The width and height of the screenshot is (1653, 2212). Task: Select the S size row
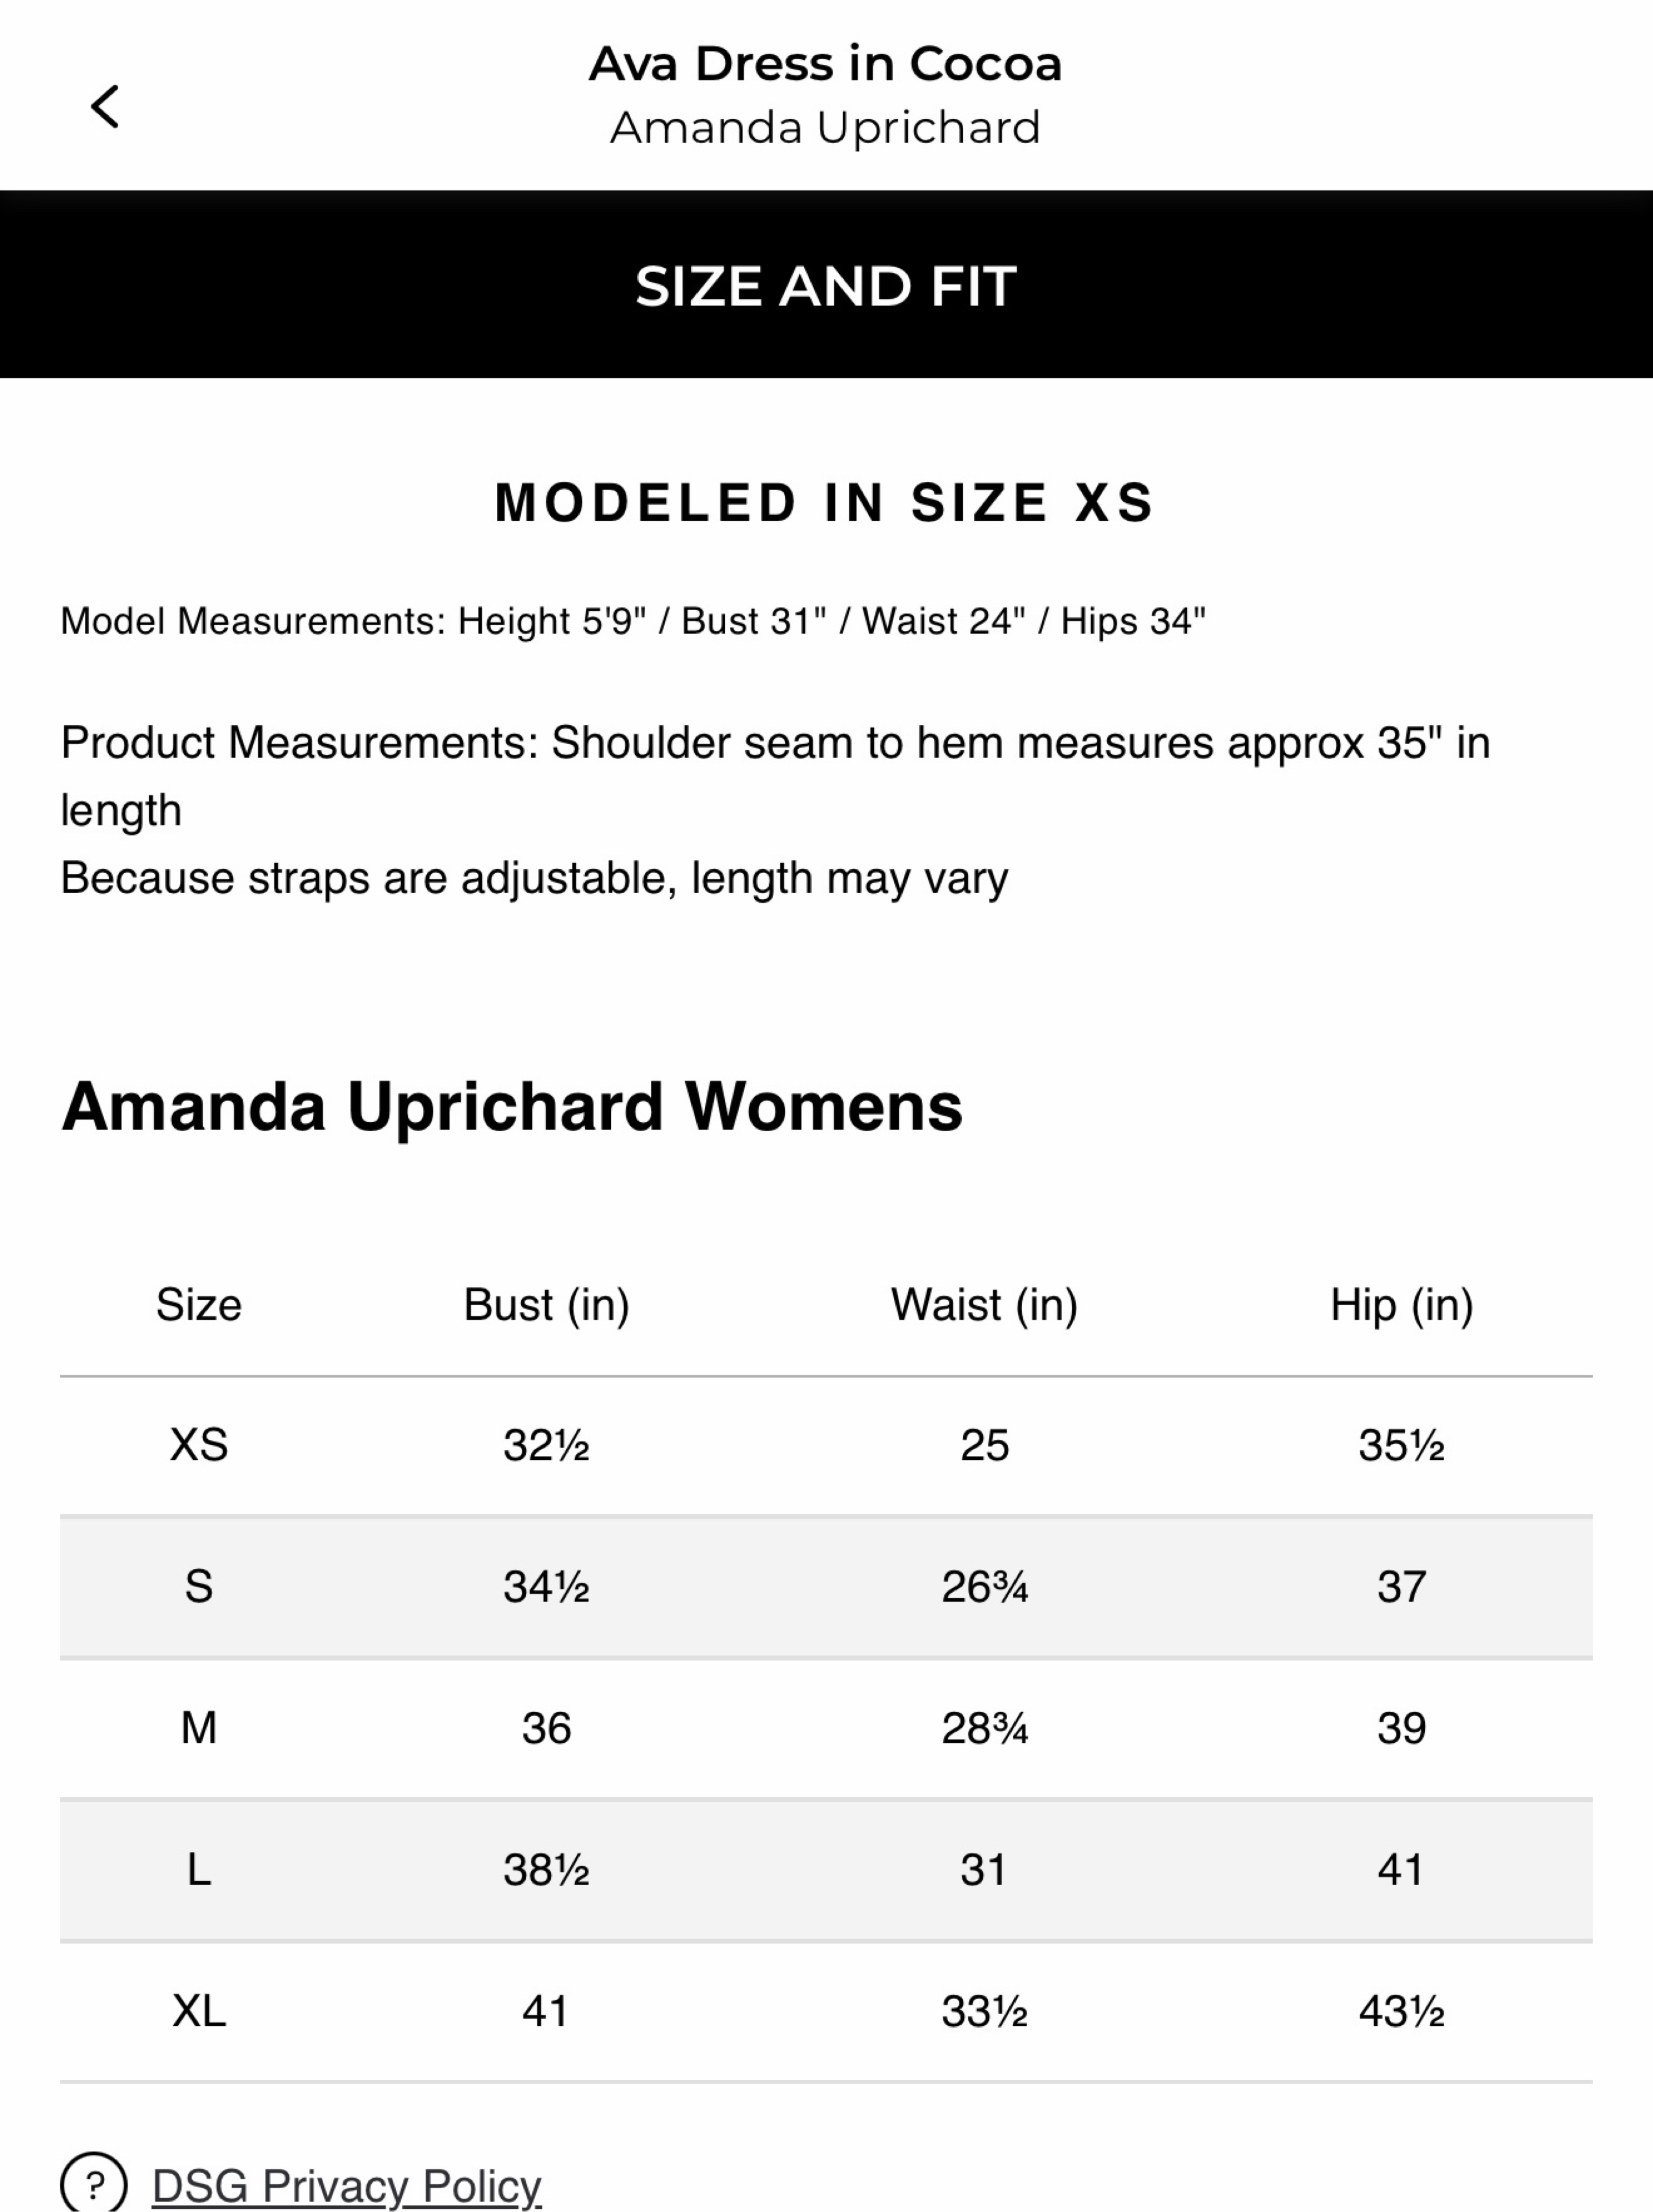(826, 1587)
